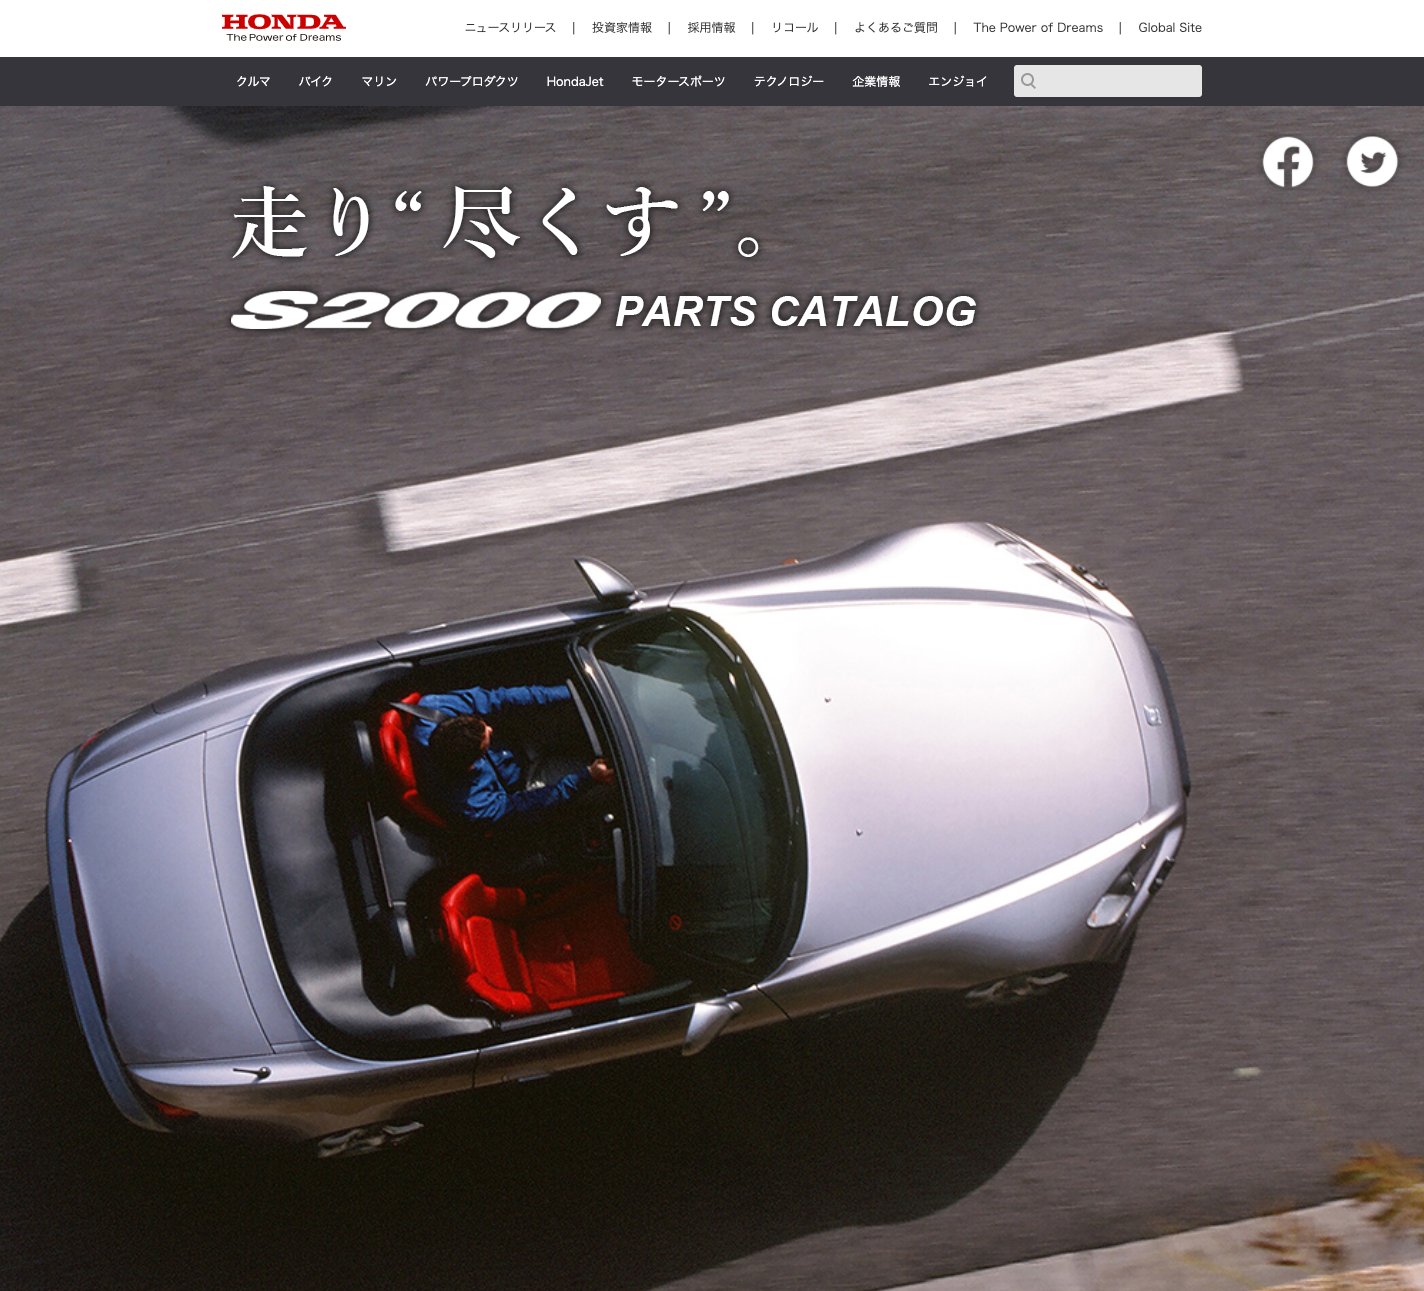Open the モータースポーツ section
This screenshot has height=1291, width=1424.
[x=676, y=81]
